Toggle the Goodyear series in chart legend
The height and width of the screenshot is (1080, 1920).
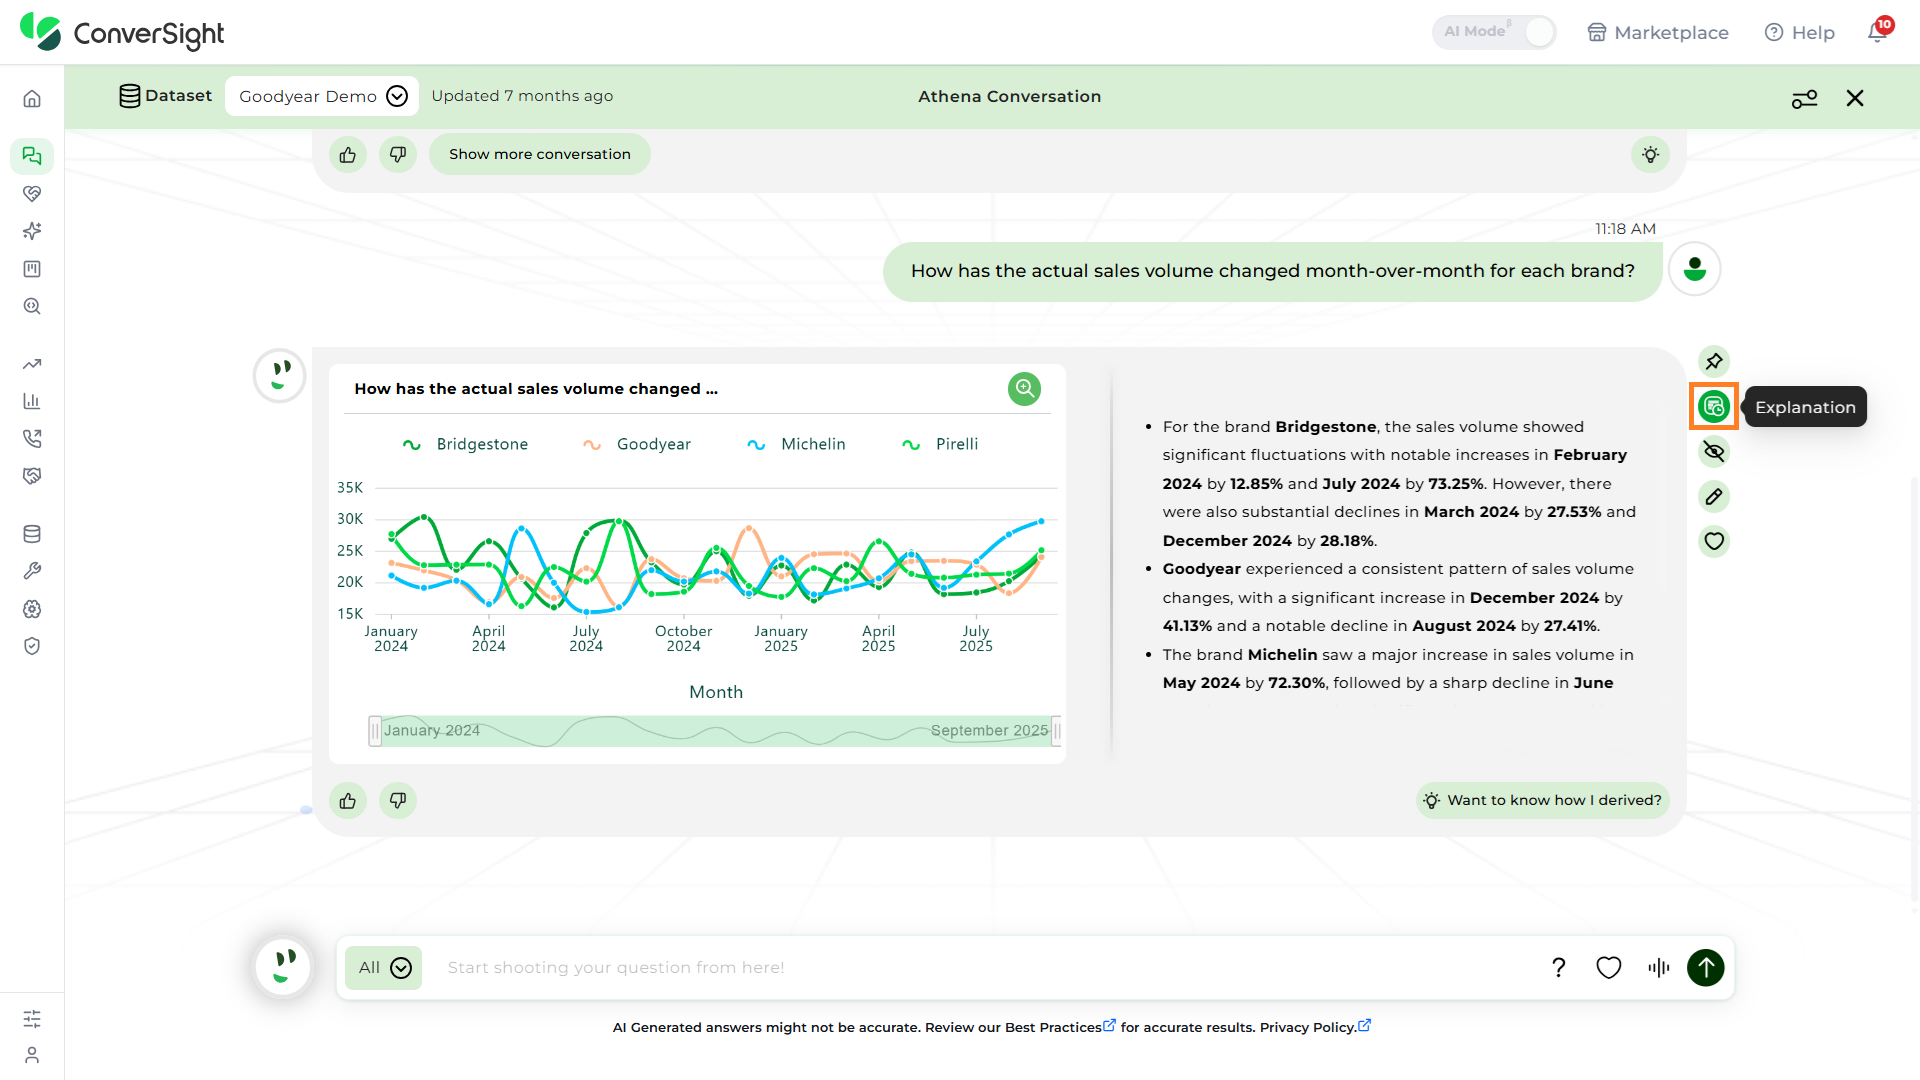(637, 444)
